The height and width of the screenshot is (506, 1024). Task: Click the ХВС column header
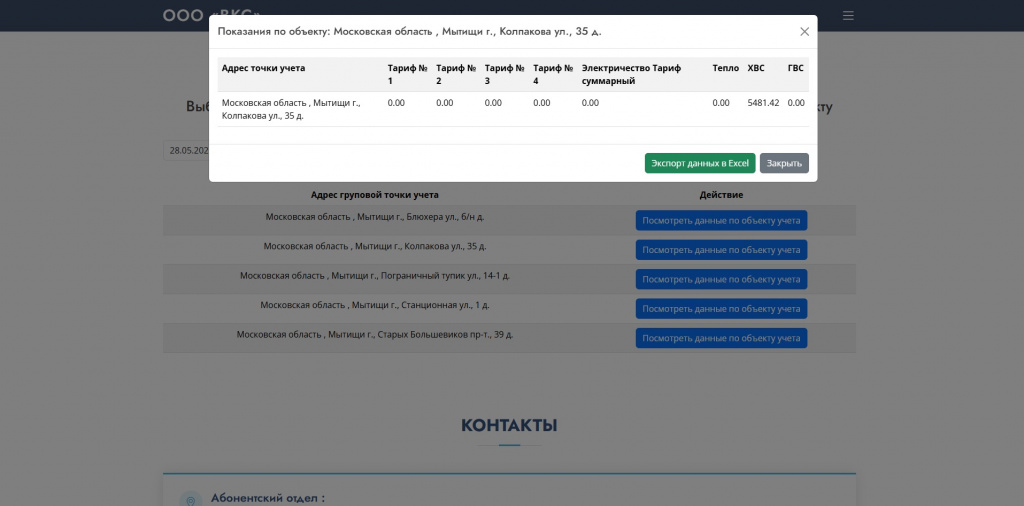click(x=756, y=68)
